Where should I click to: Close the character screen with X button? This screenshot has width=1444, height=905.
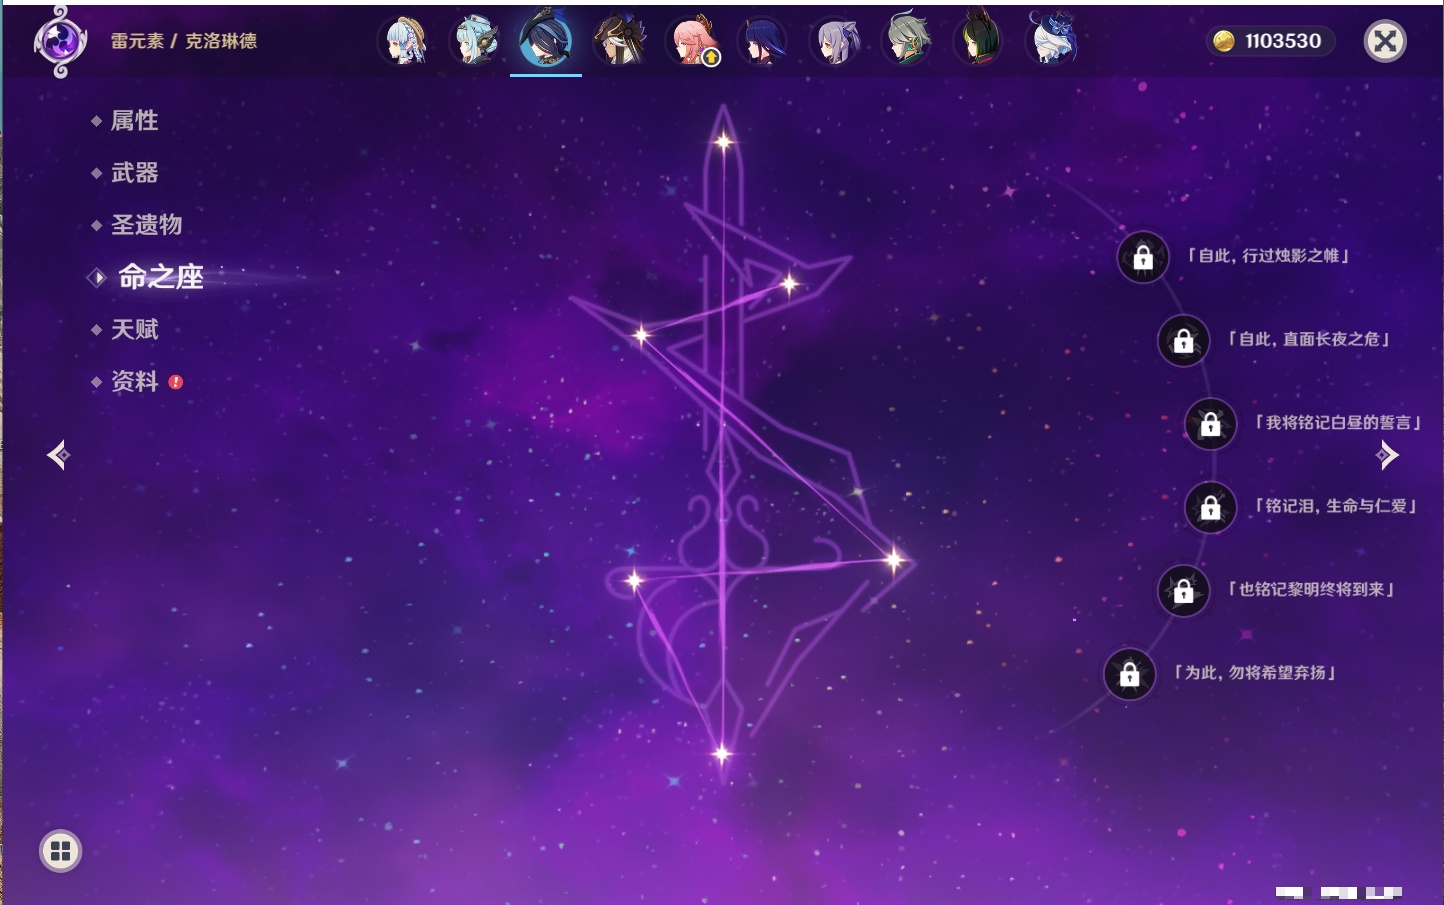pyautogui.click(x=1385, y=41)
